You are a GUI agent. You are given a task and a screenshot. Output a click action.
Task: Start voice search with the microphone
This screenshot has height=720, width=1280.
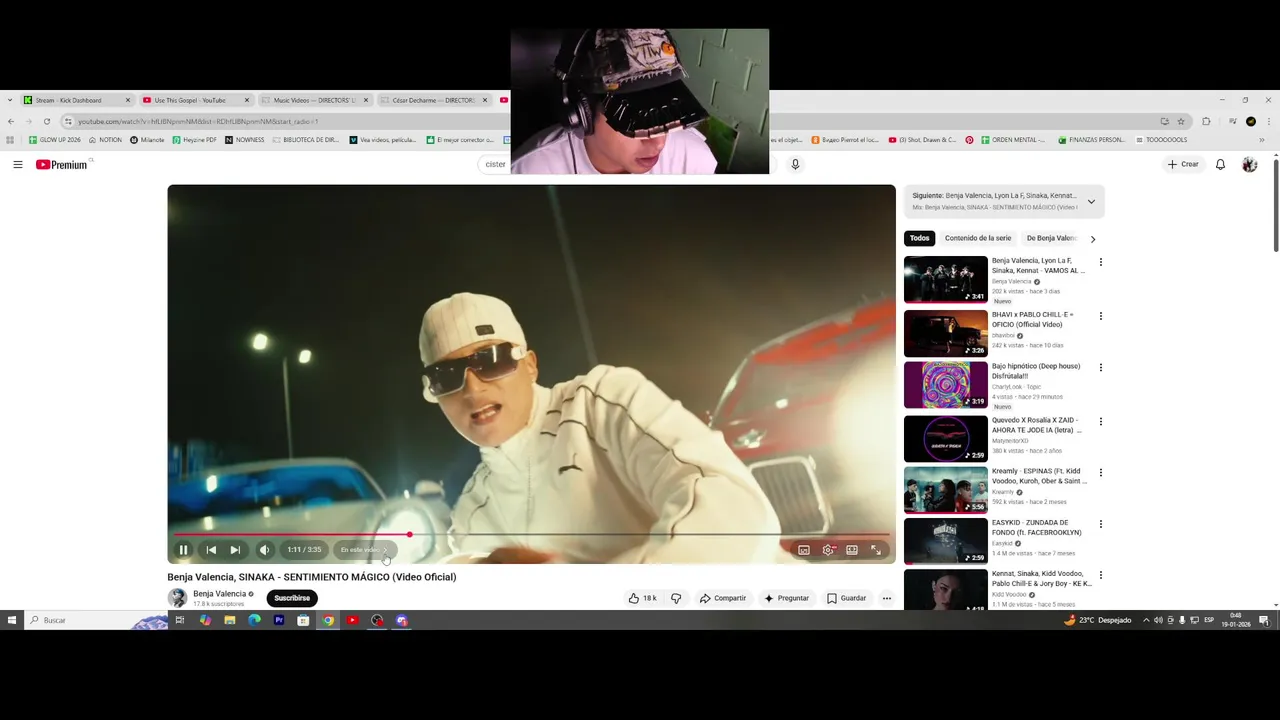point(795,164)
